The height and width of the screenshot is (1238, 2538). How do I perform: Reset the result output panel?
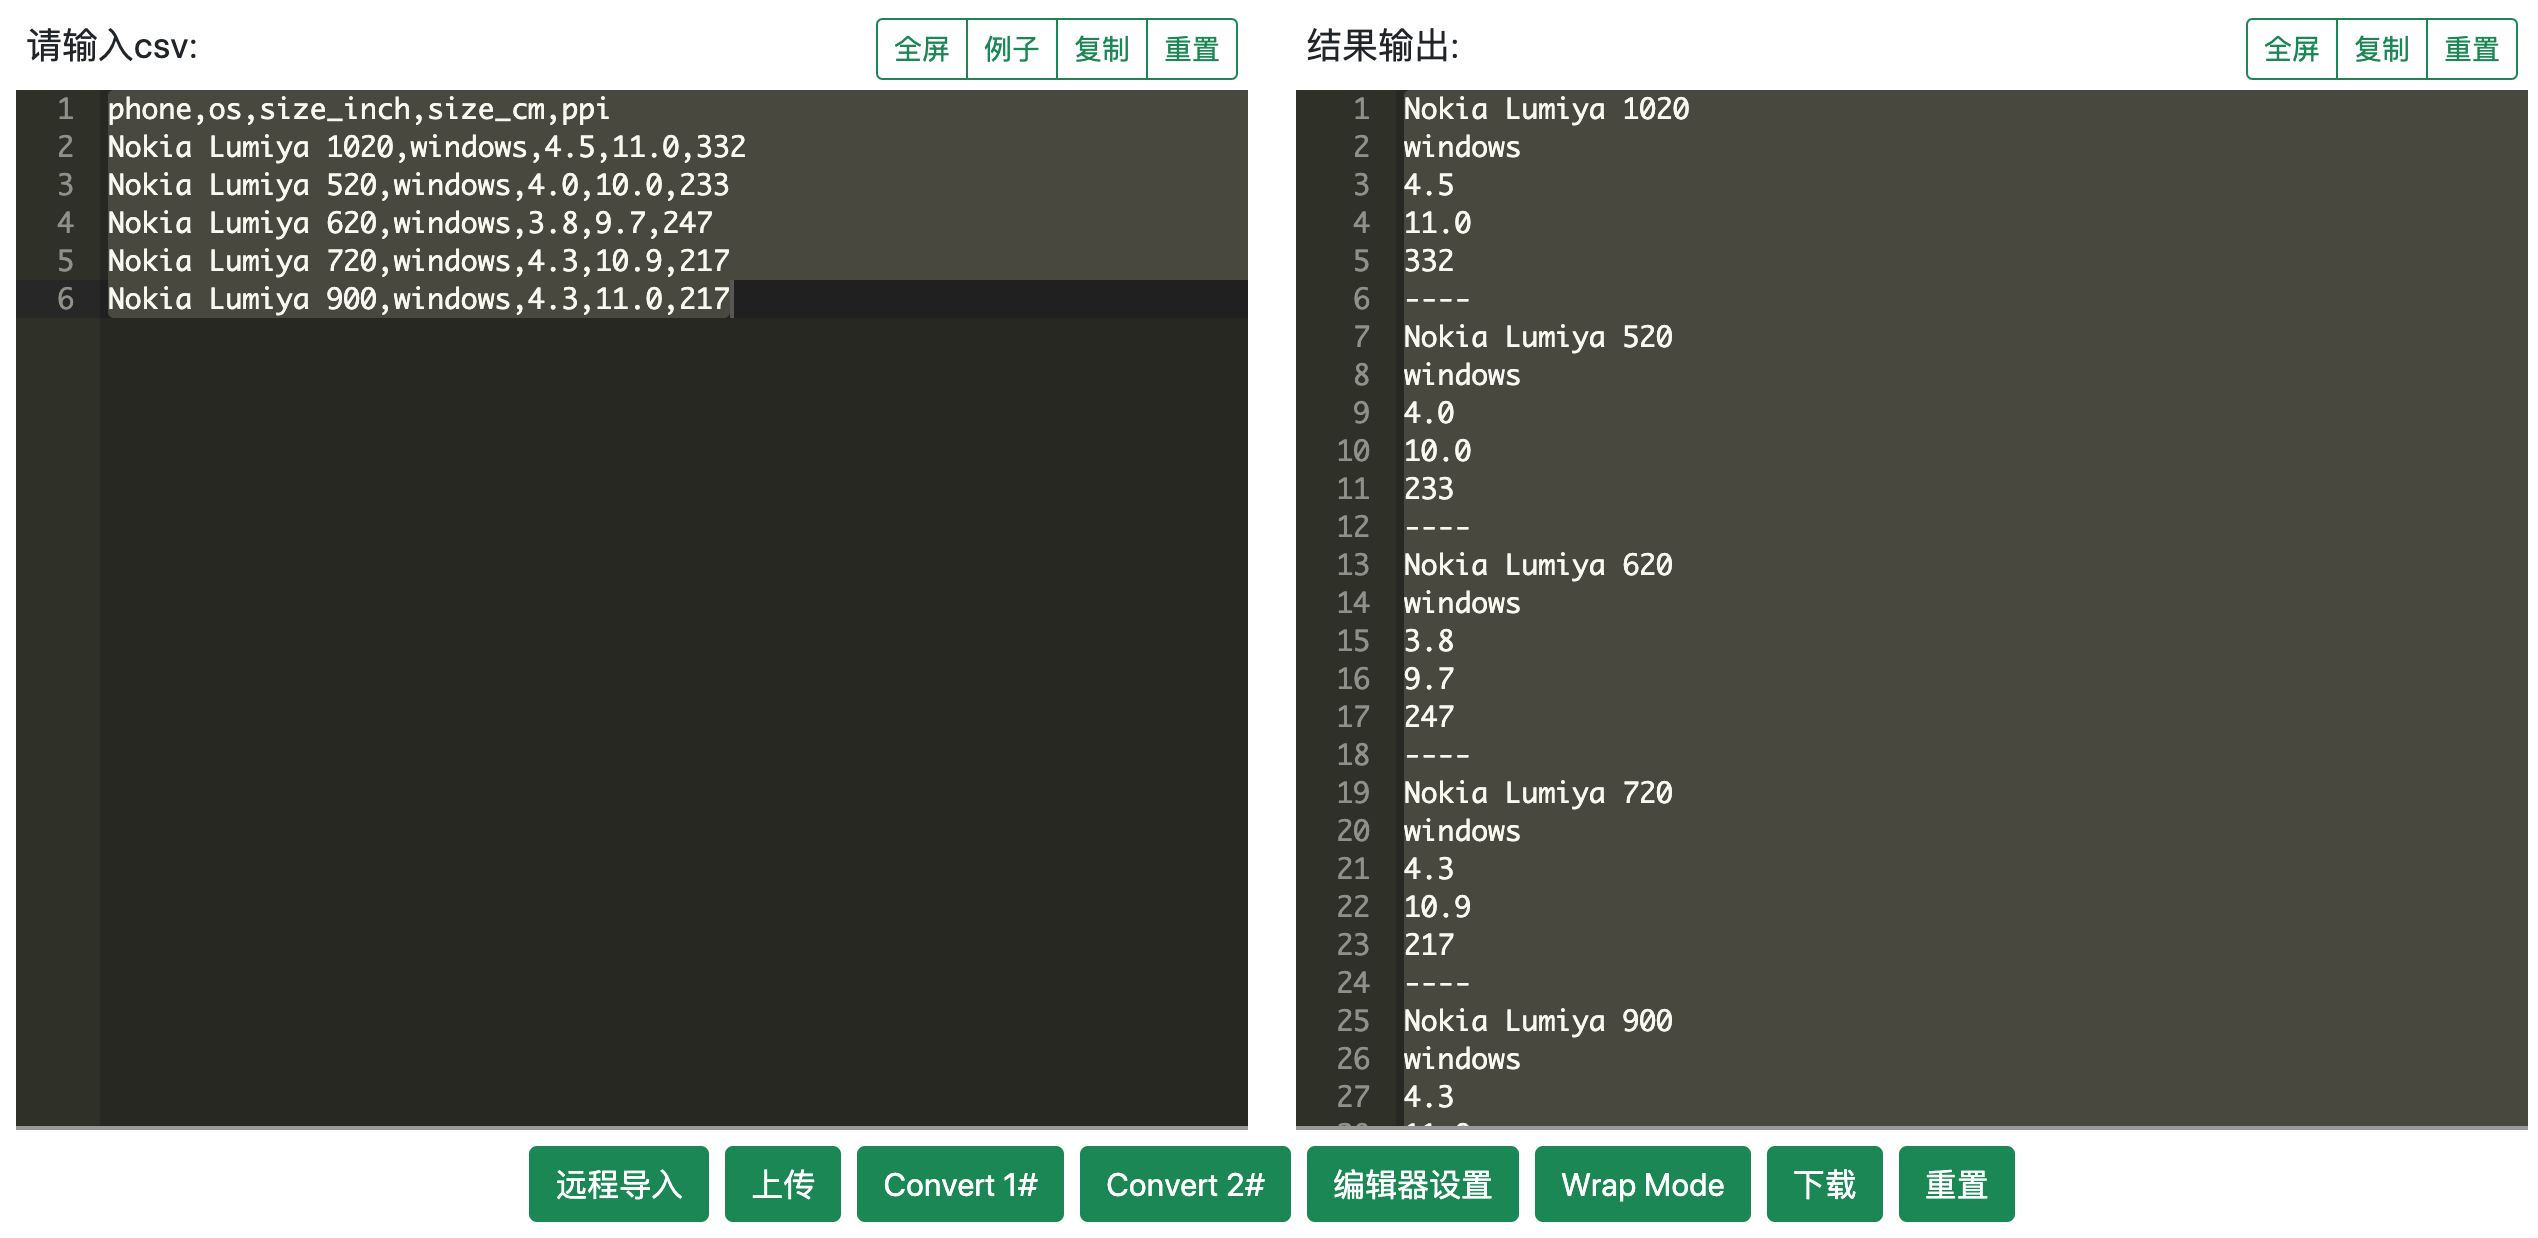coord(2472,47)
